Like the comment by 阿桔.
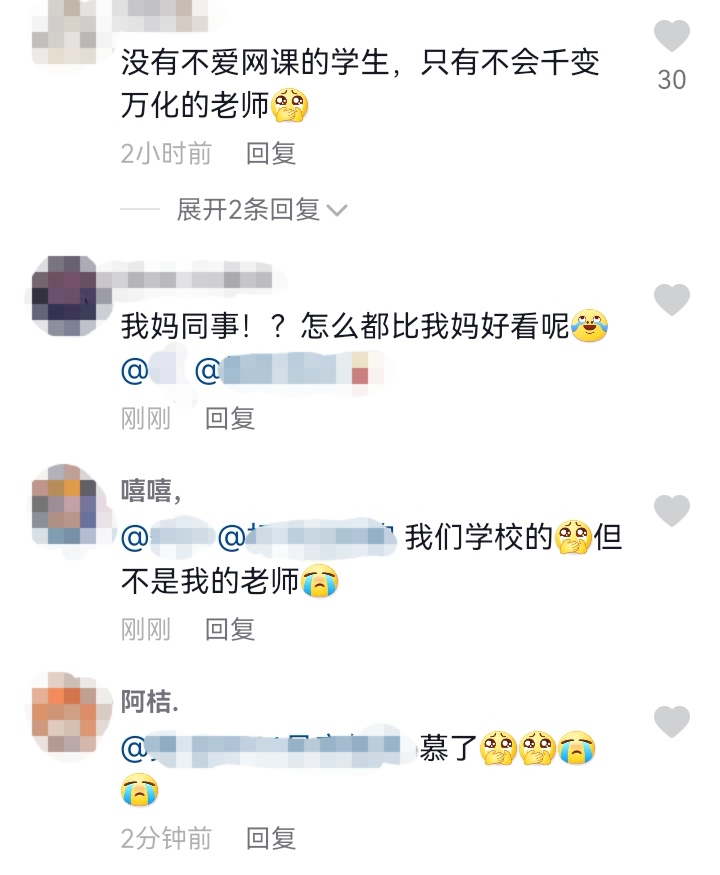The image size is (720, 875). [x=671, y=722]
